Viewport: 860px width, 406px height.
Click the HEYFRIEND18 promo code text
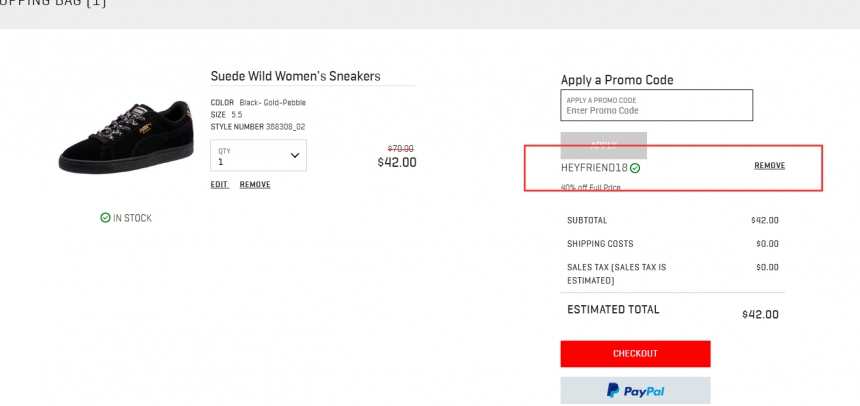pos(595,168)
